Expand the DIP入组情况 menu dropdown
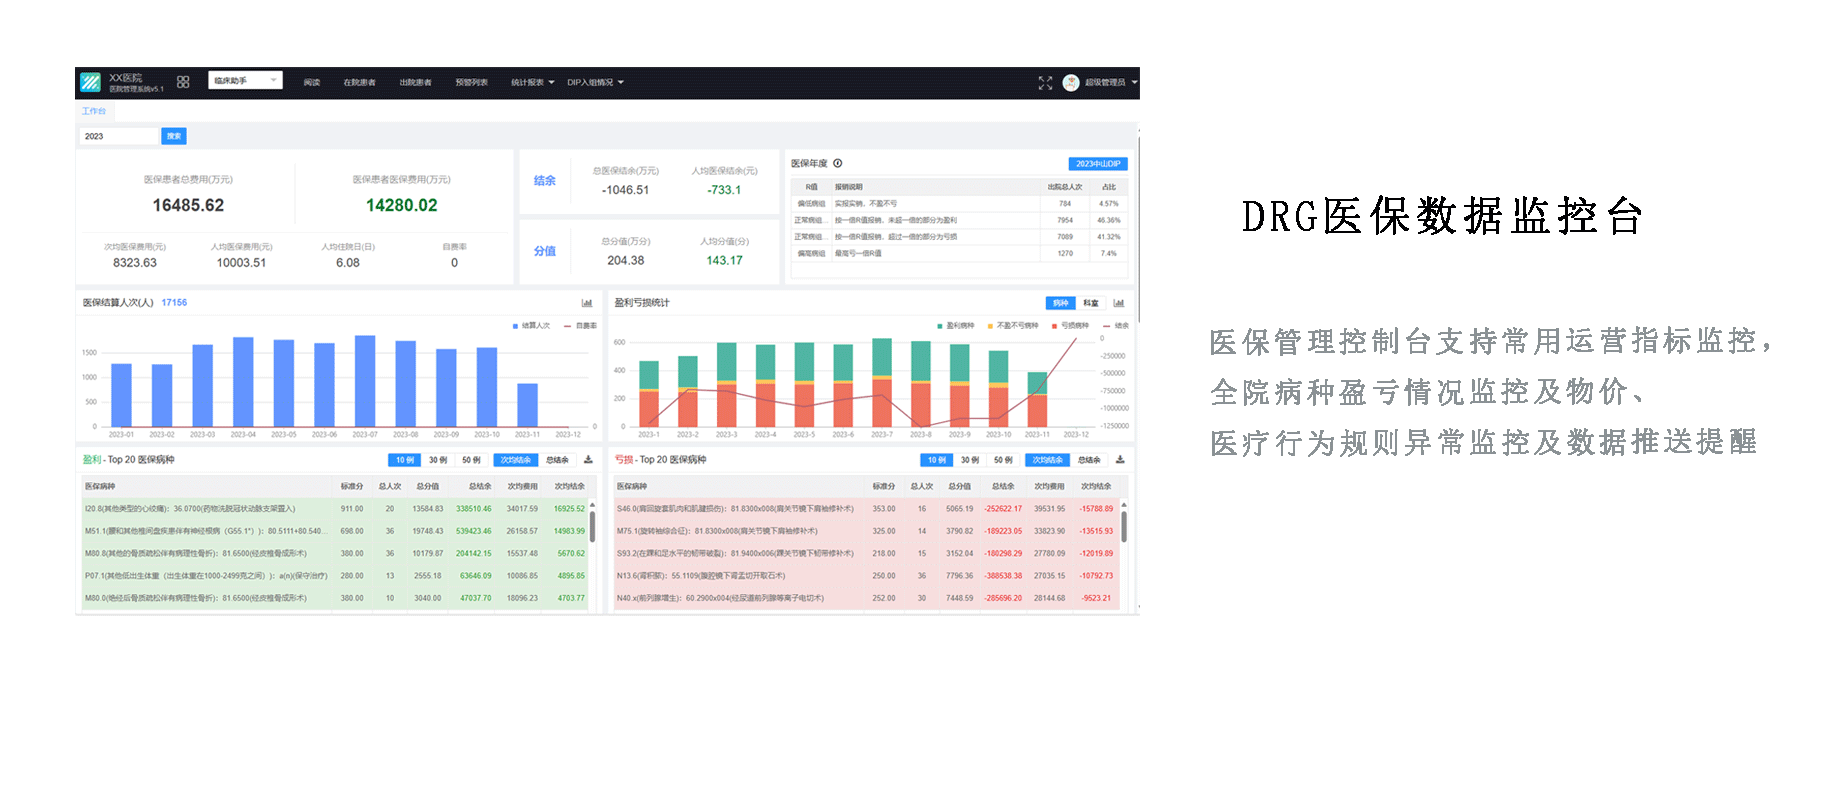Screen dimensions: 1842x786 coord(596,83)
